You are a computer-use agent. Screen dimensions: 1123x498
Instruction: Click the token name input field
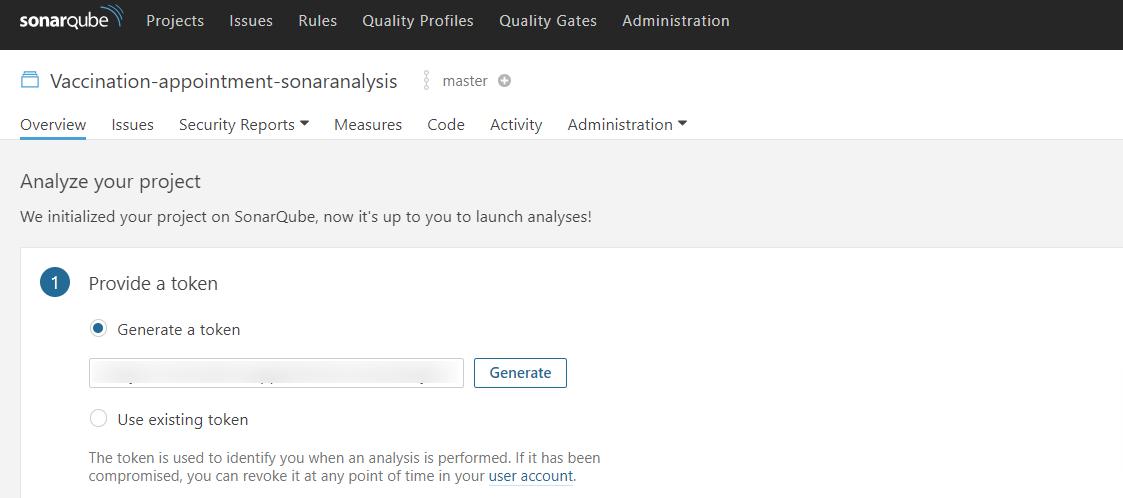[276, 373]
